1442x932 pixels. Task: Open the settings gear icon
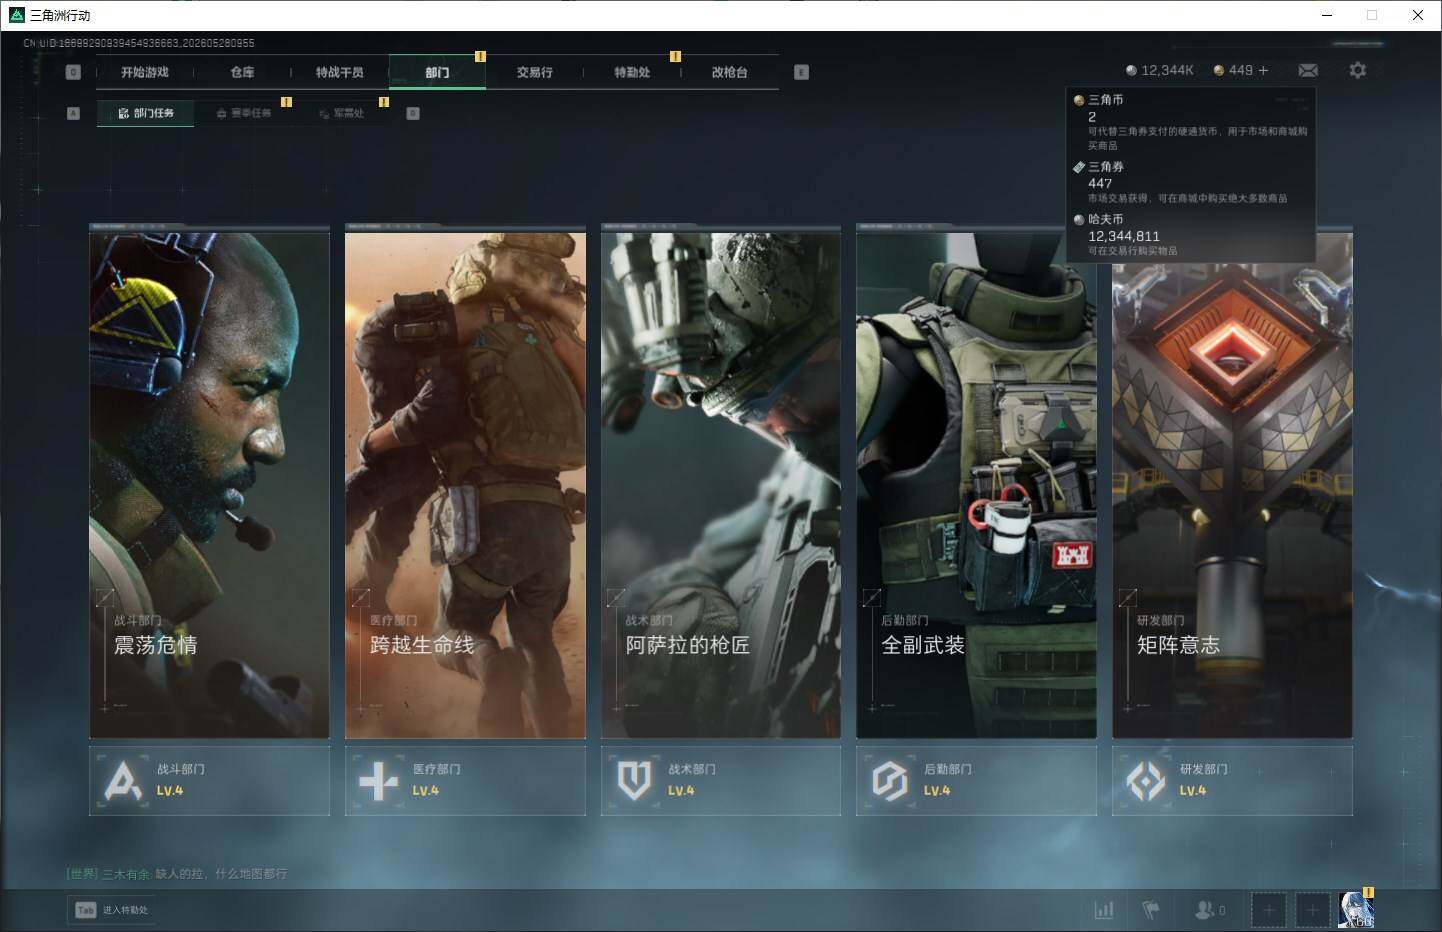[x=1357, y=70]
